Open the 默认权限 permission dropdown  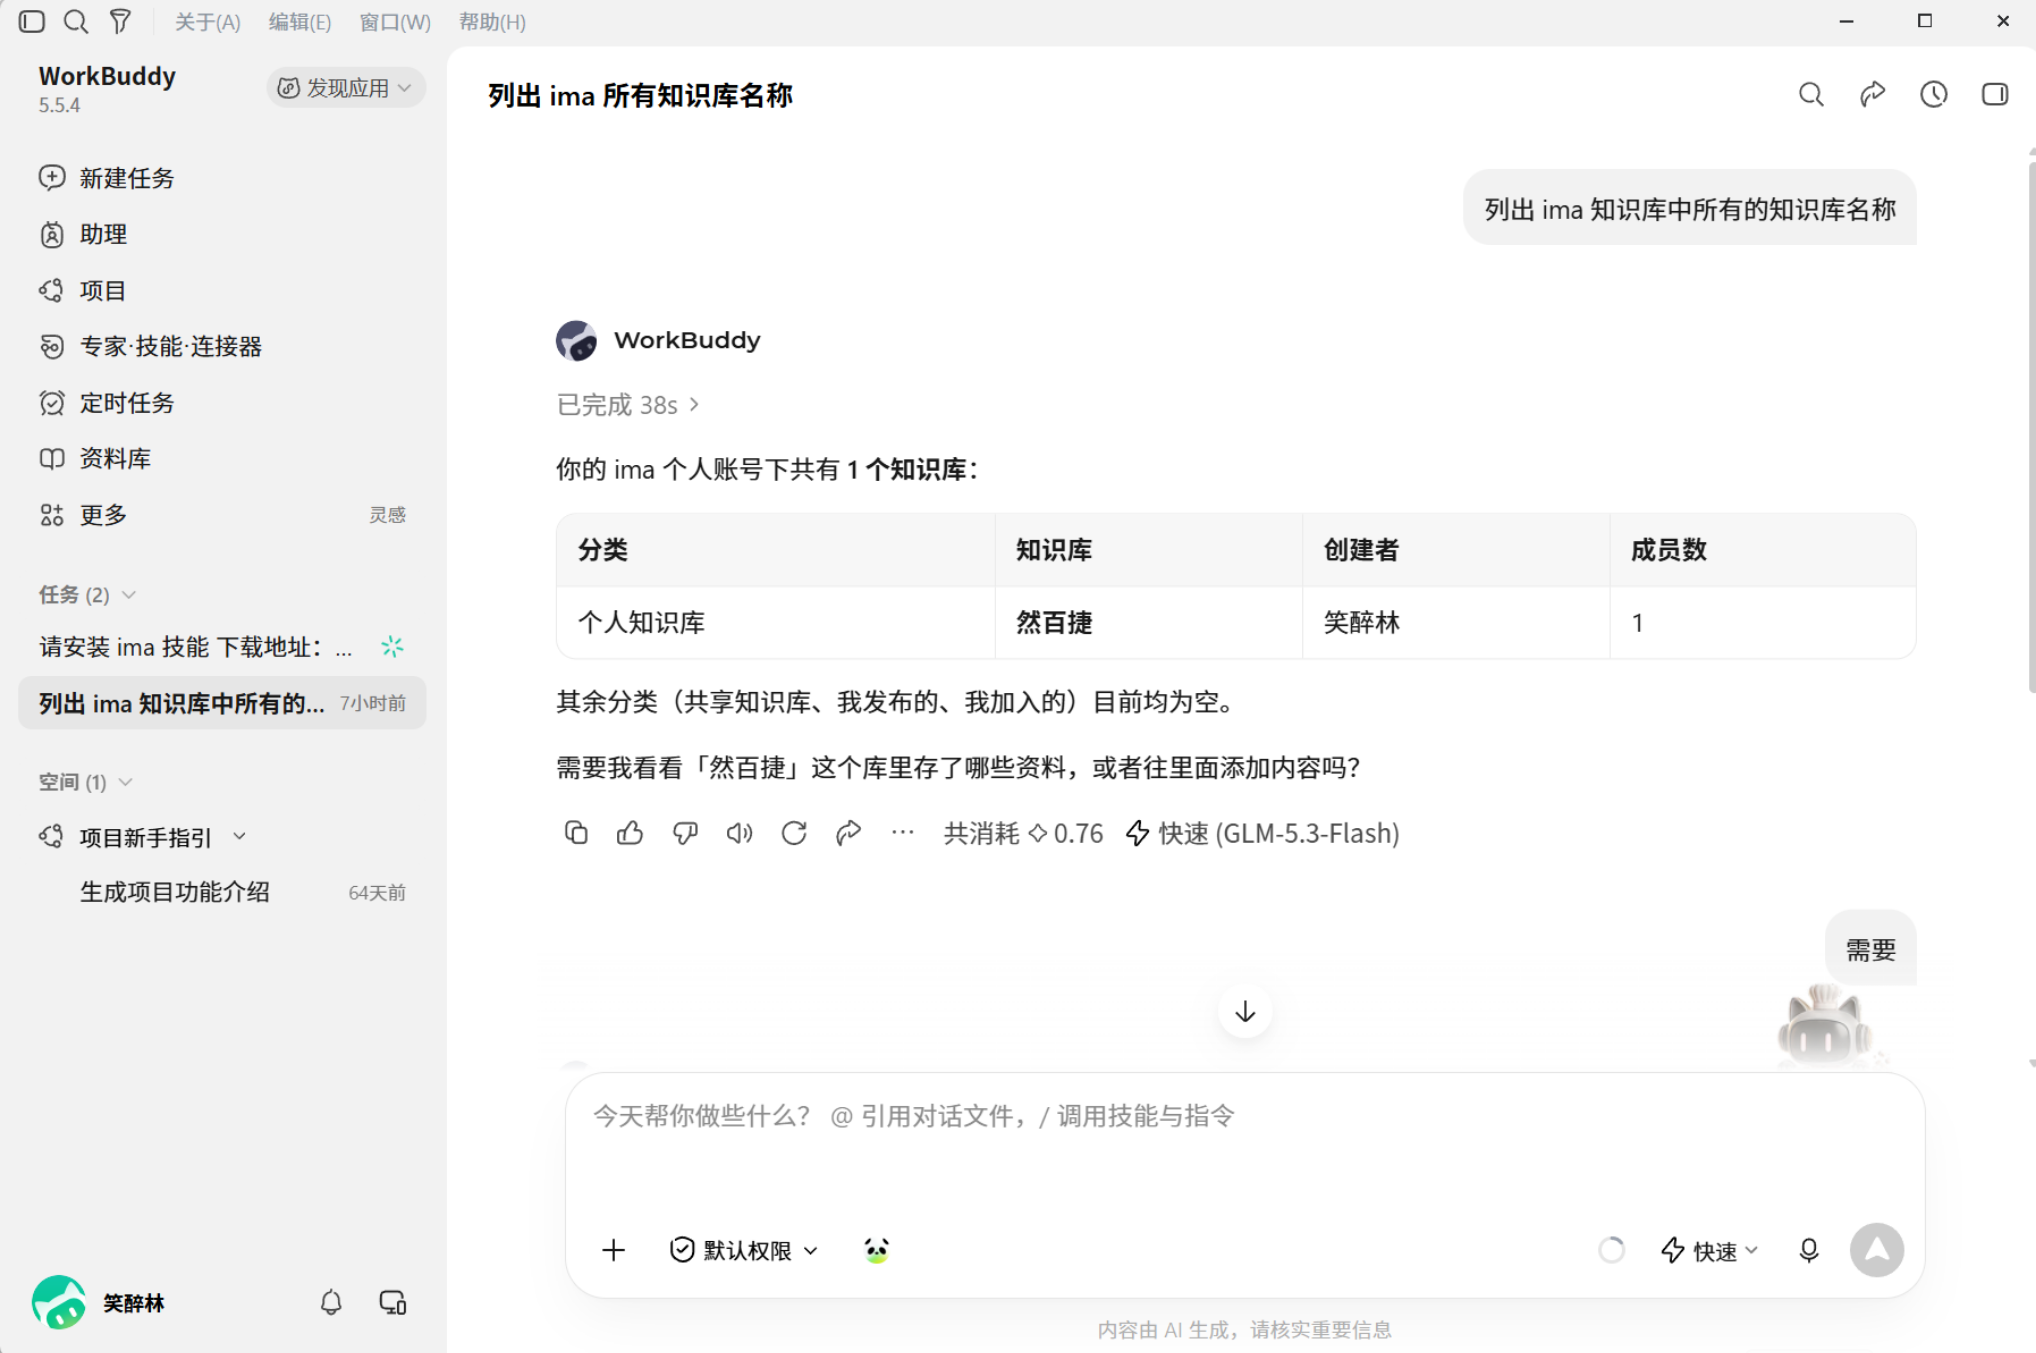click(x=743, y=1250)
